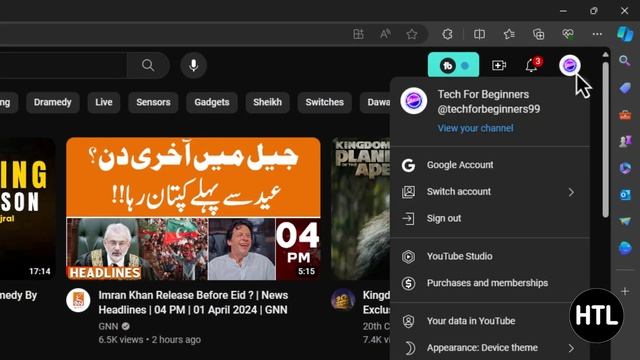Viewport: 640px width, 360px height.
Task: Click the Tech For Beginners channel name
Action: tap(483, 94)
